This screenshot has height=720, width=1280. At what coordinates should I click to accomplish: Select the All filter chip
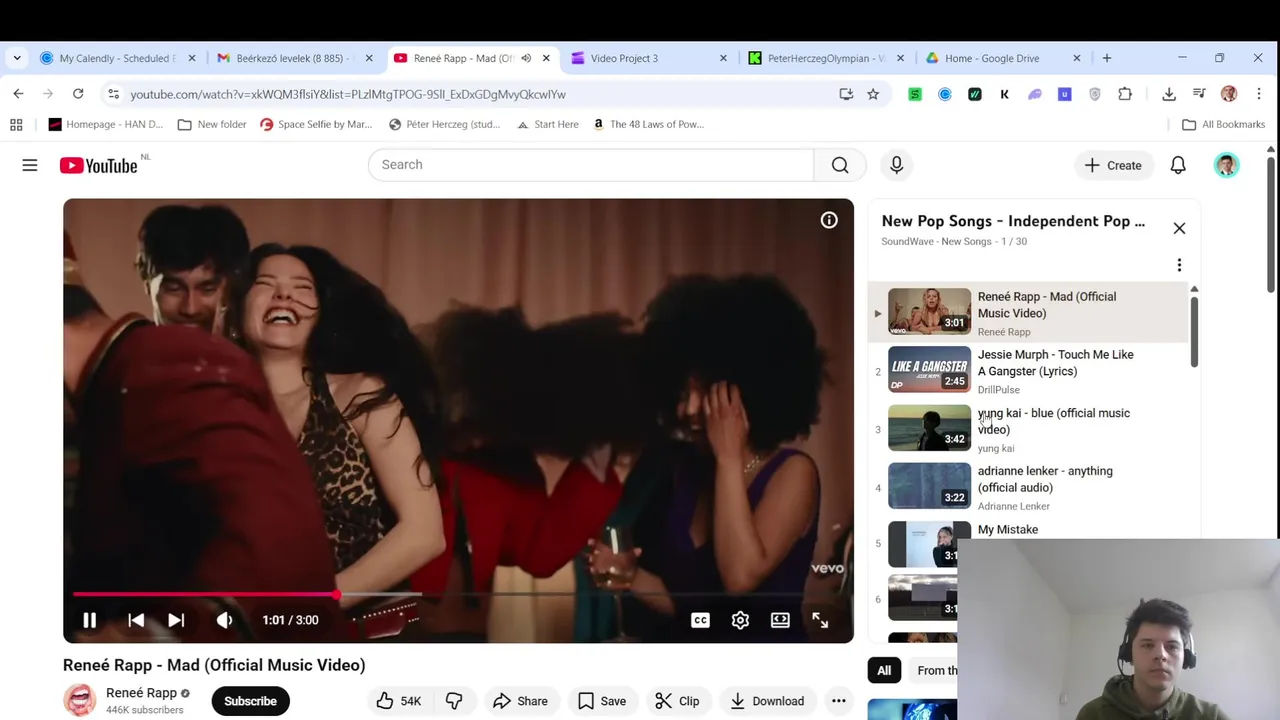(884, 671)
